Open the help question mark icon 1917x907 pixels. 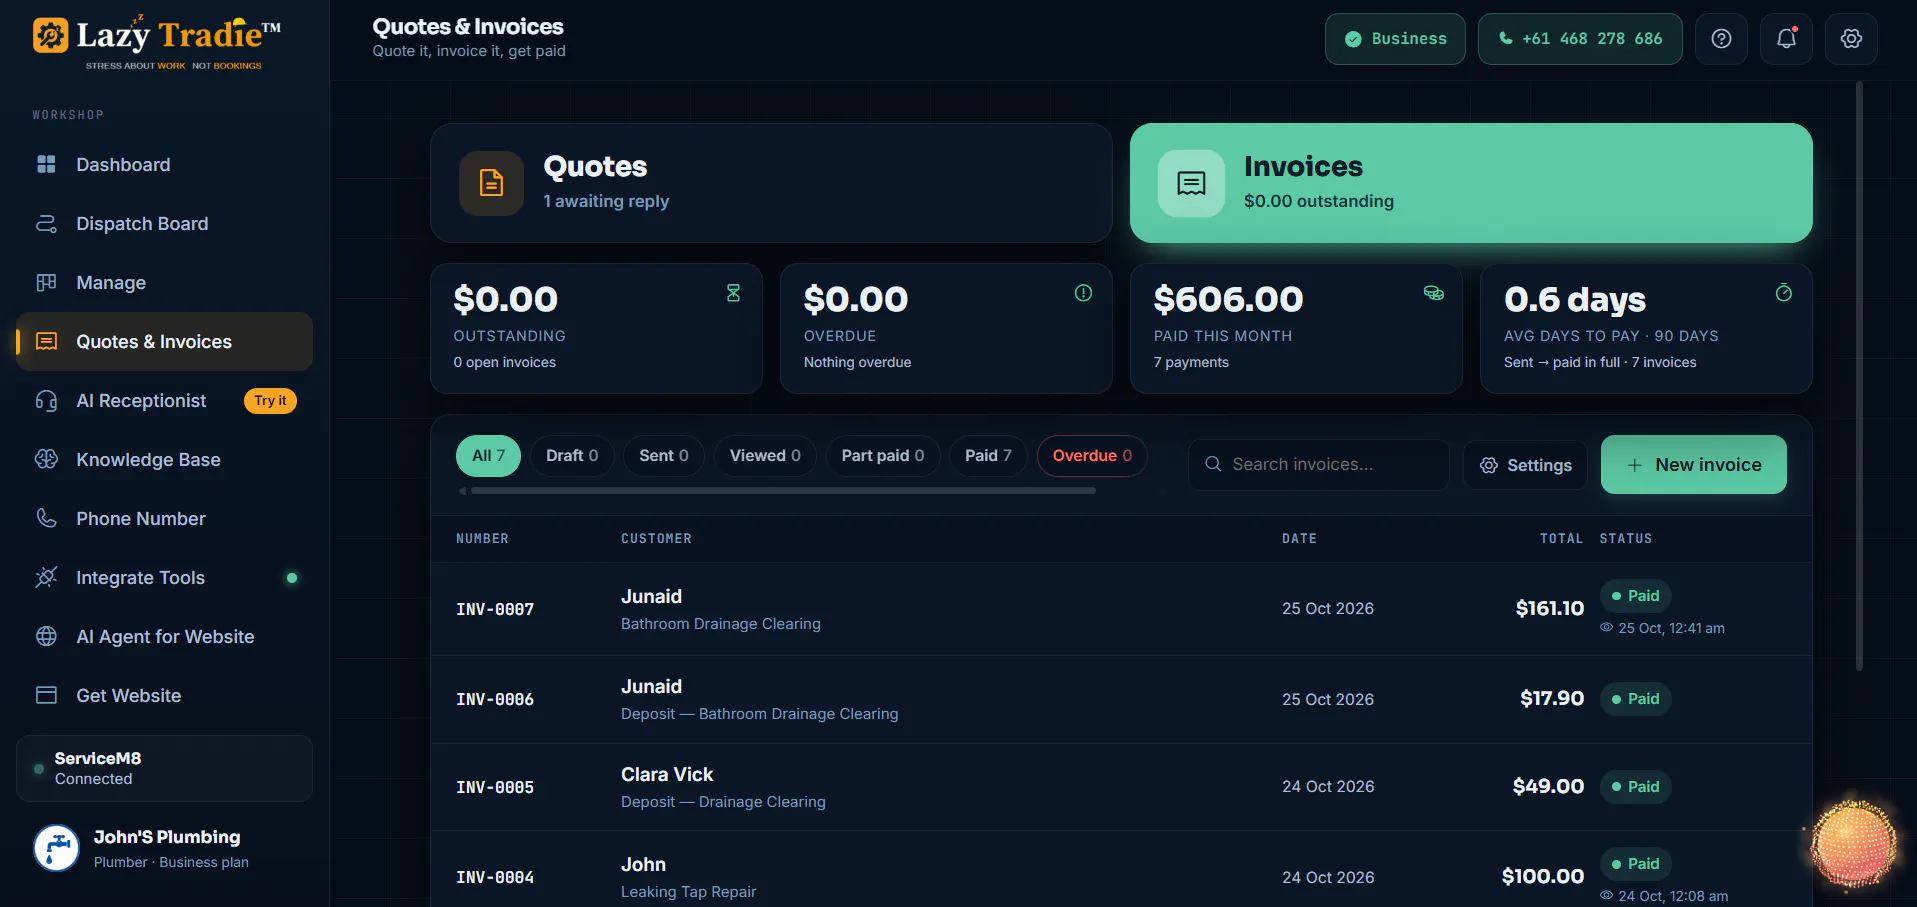click(x=1721, y=39)
